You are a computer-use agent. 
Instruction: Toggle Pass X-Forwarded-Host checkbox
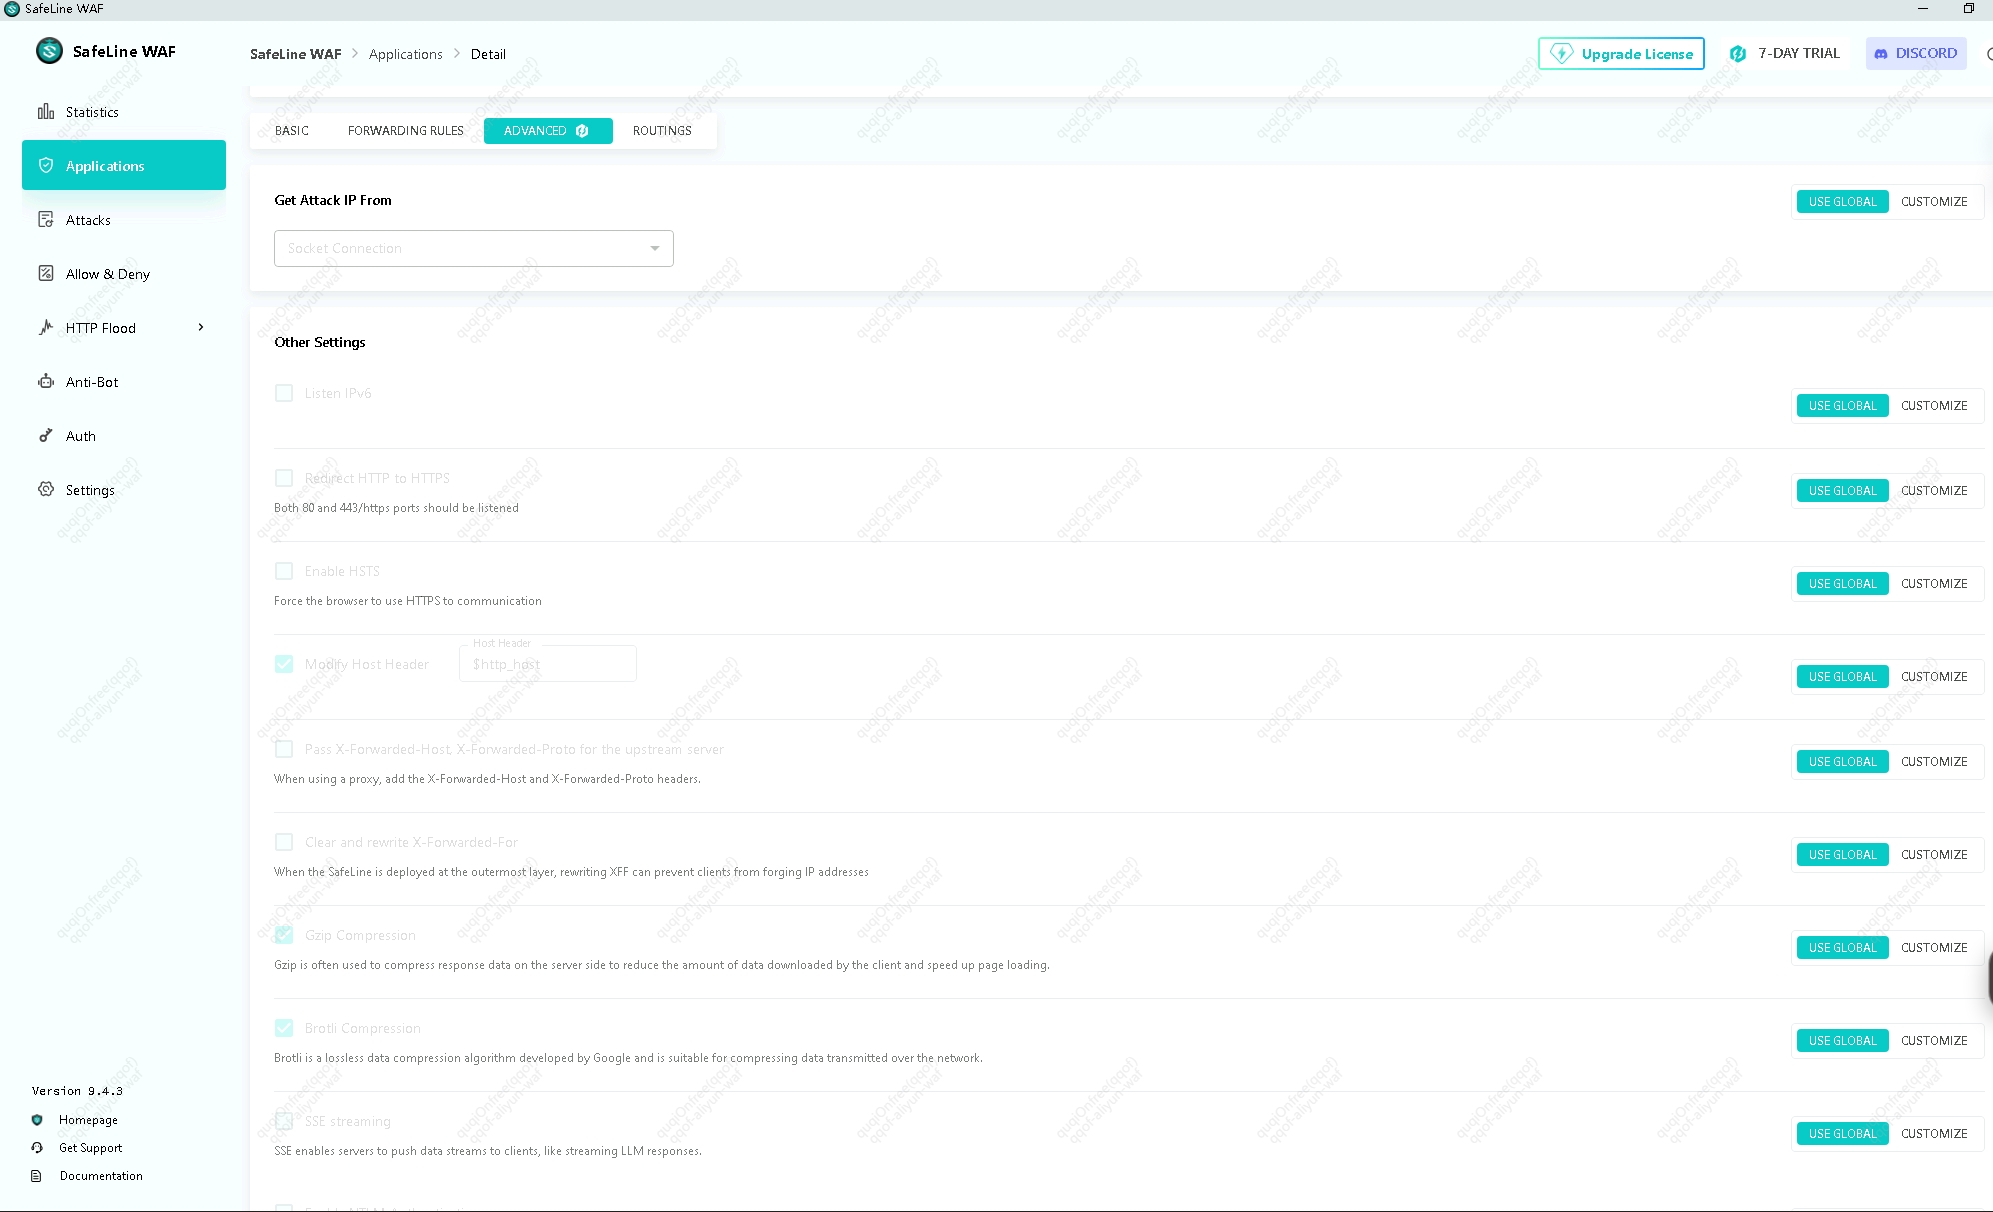pyautogui.click(x=284, y=749)
